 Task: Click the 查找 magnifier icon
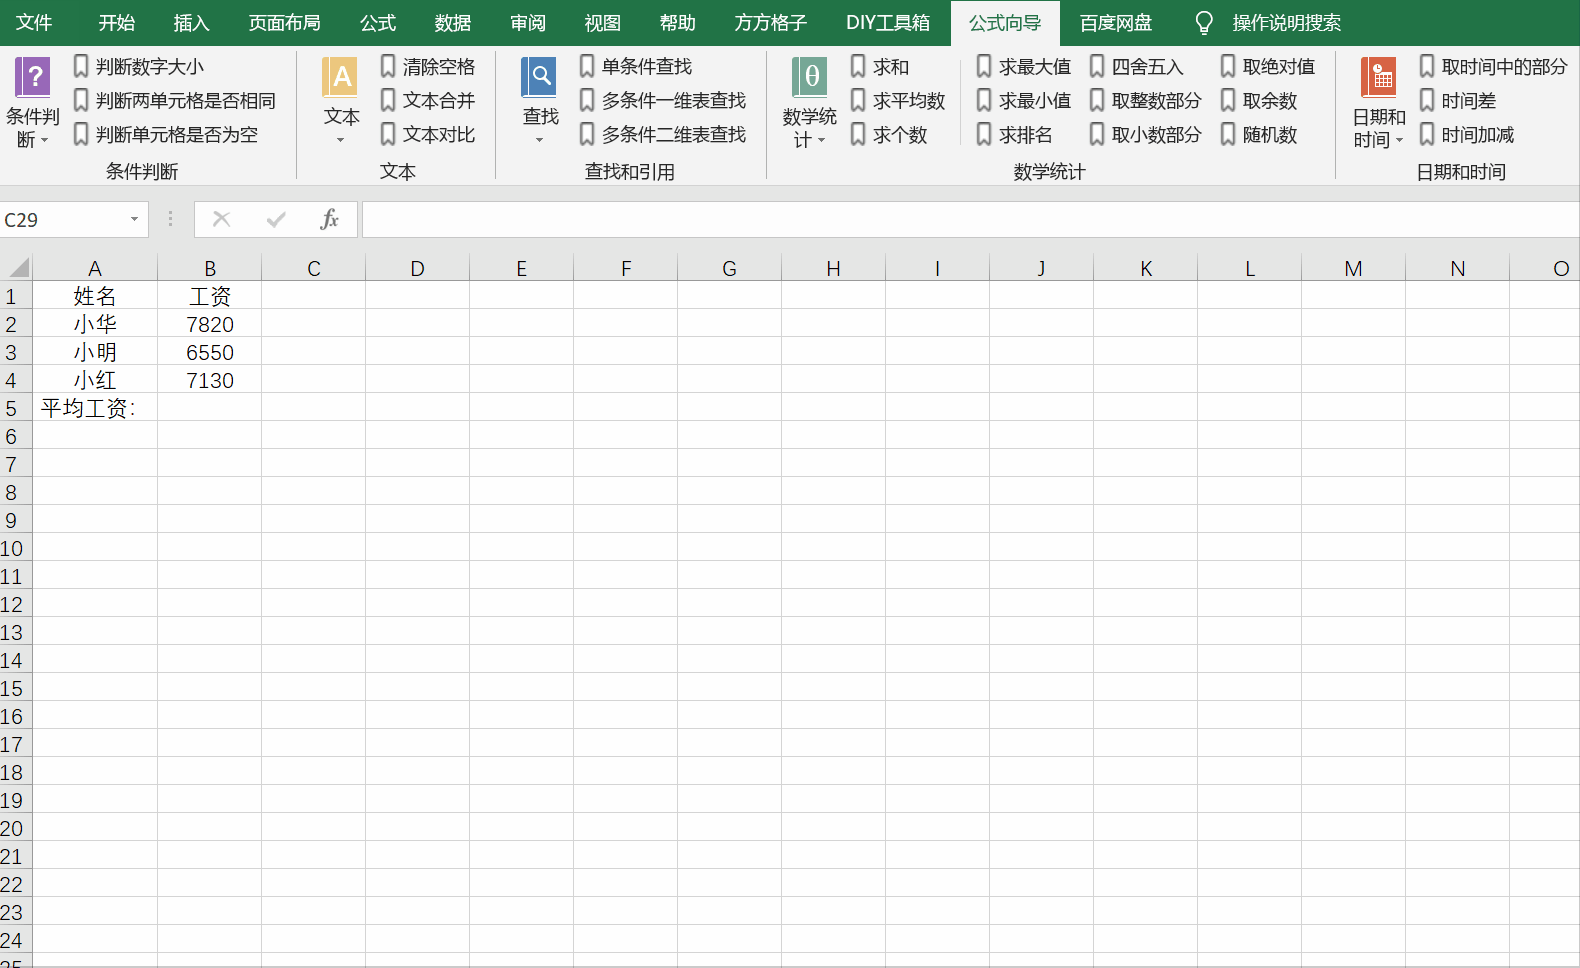tap(540, 77)
